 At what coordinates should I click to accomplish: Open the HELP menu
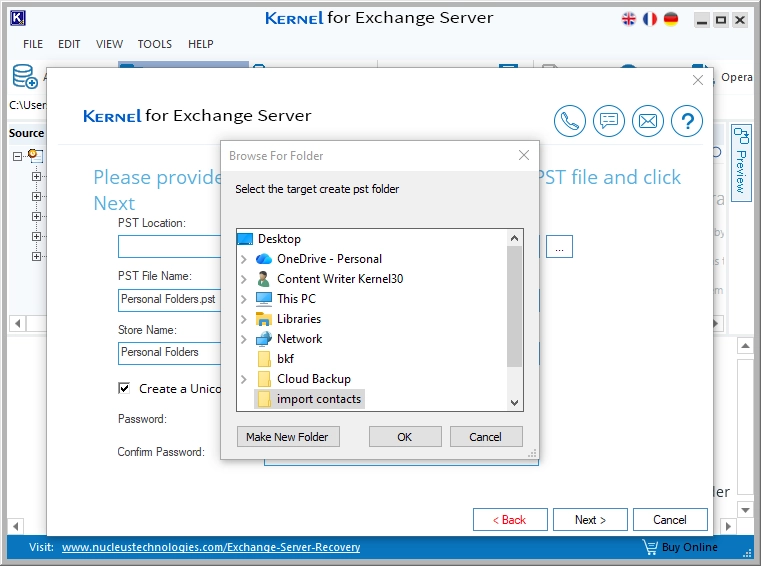tap(200, 44)
